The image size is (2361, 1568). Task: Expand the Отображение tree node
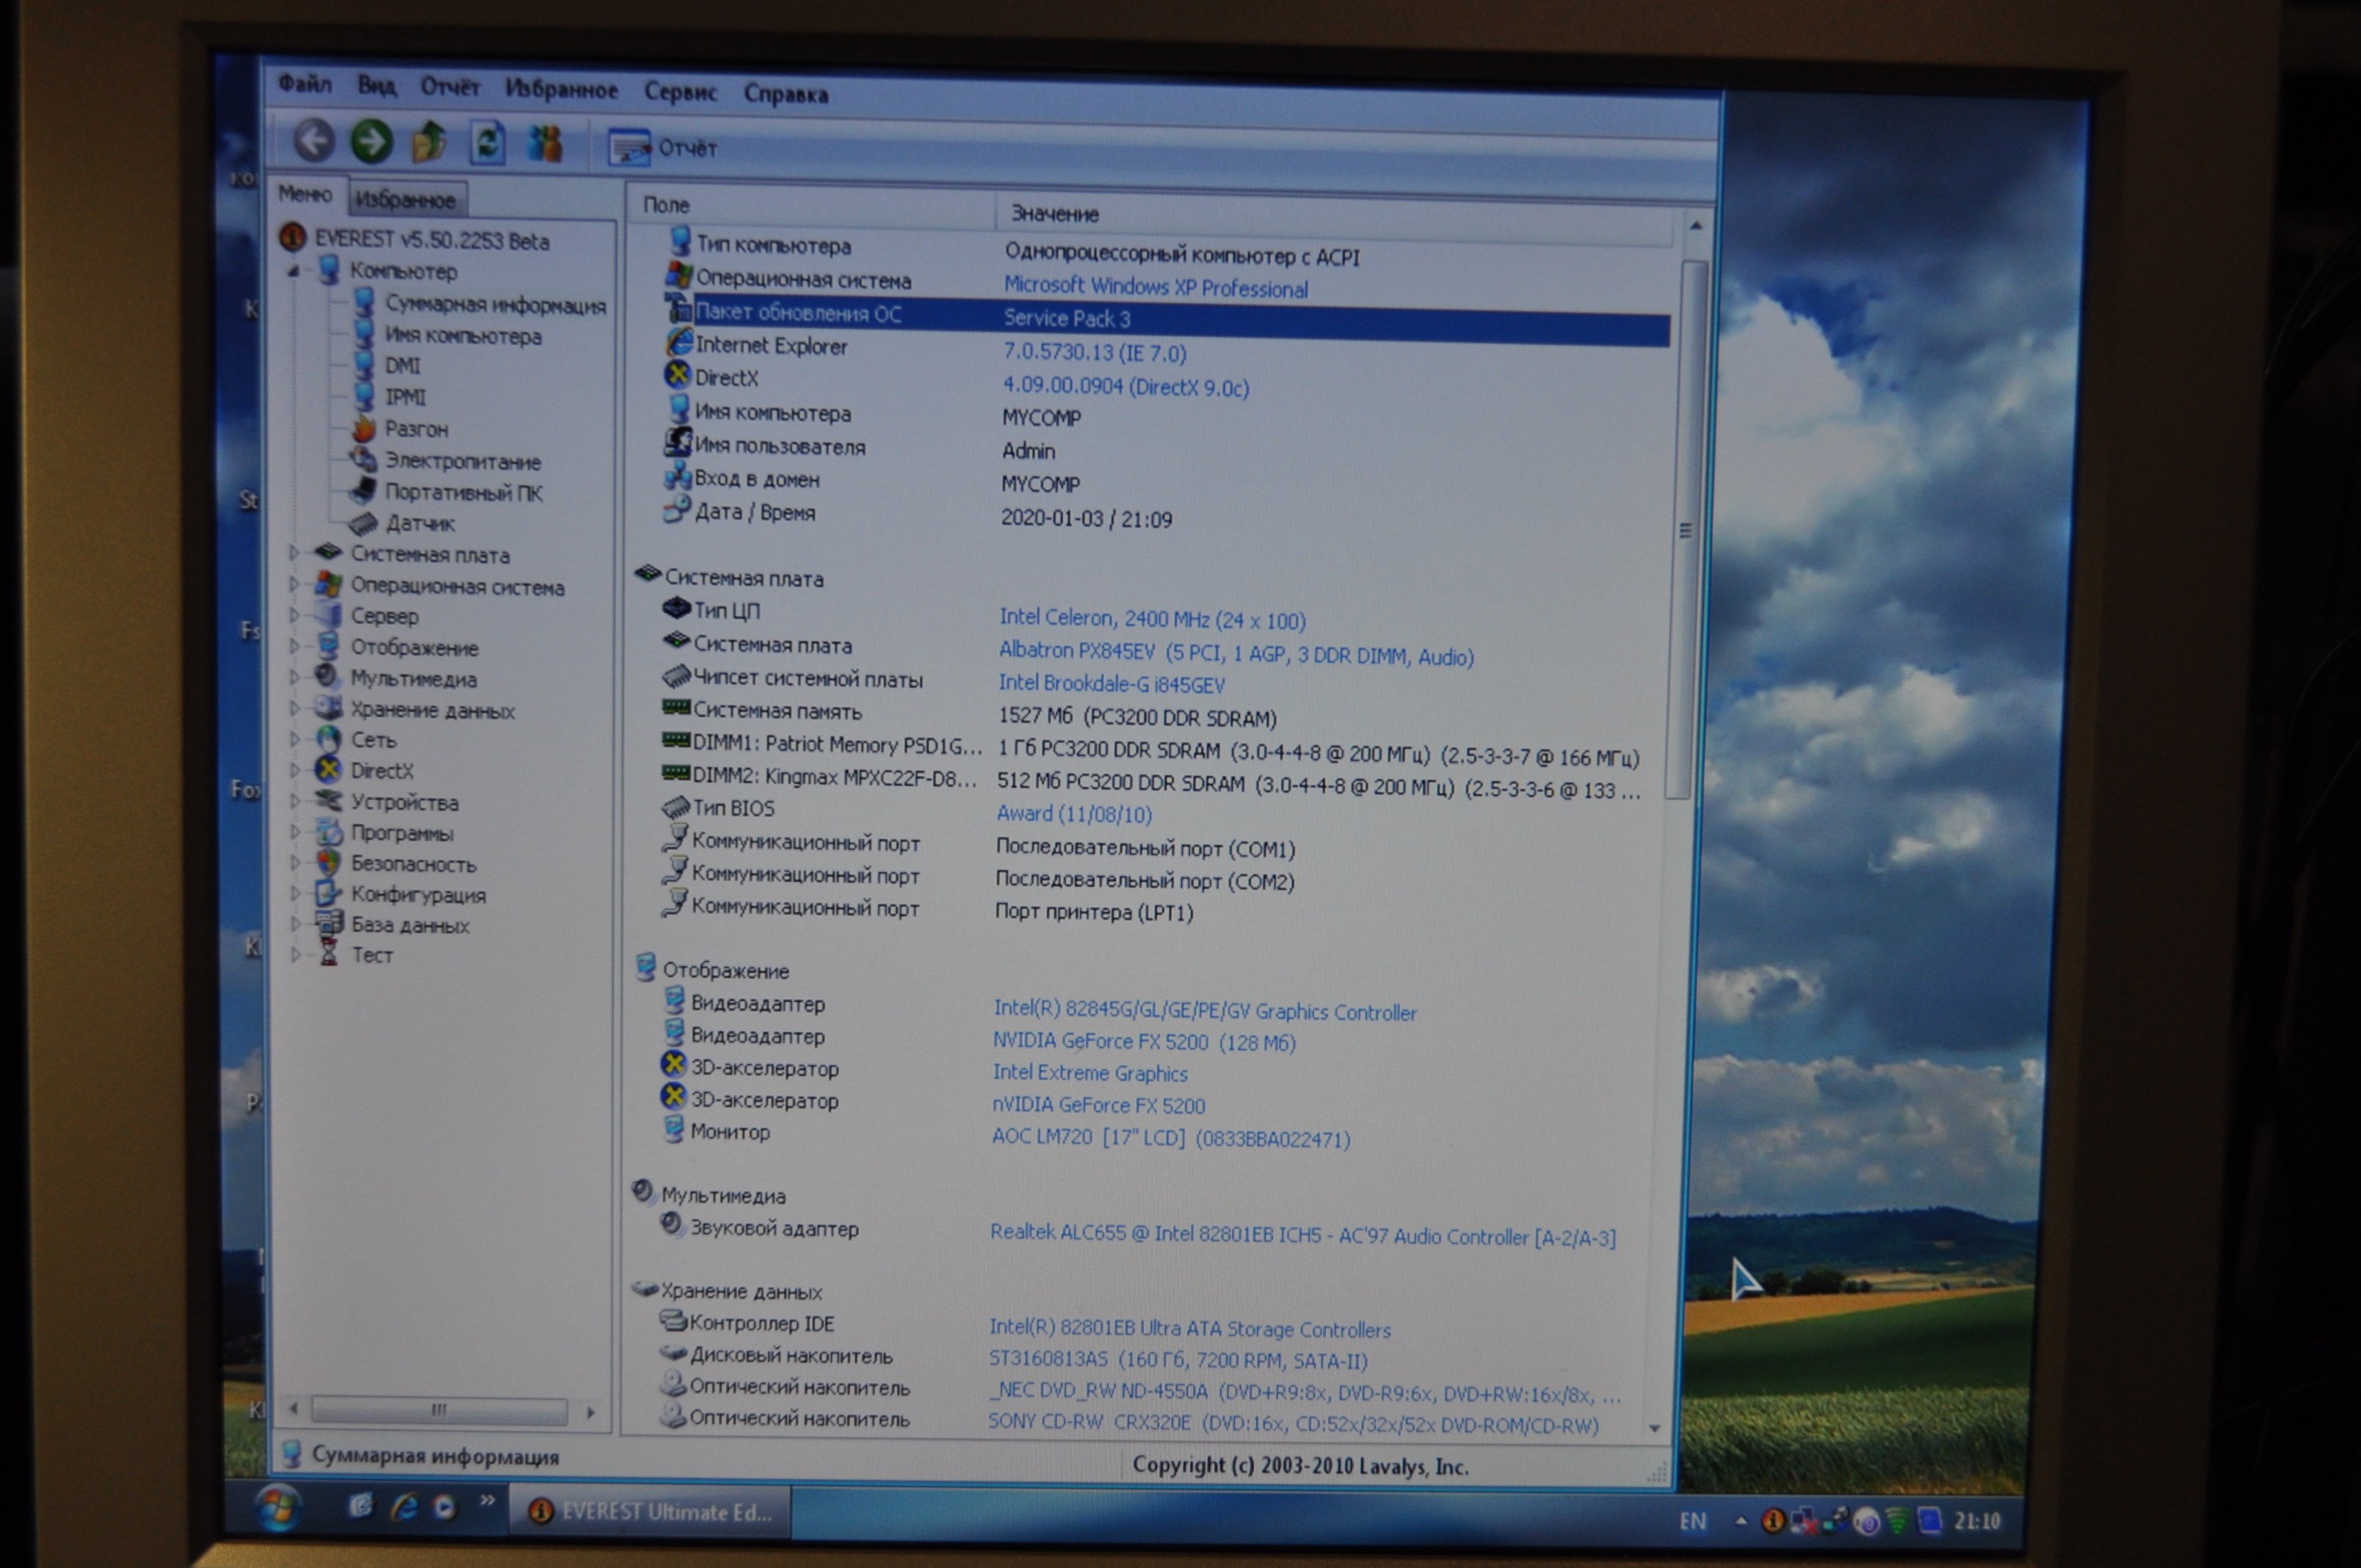(294, 647)
